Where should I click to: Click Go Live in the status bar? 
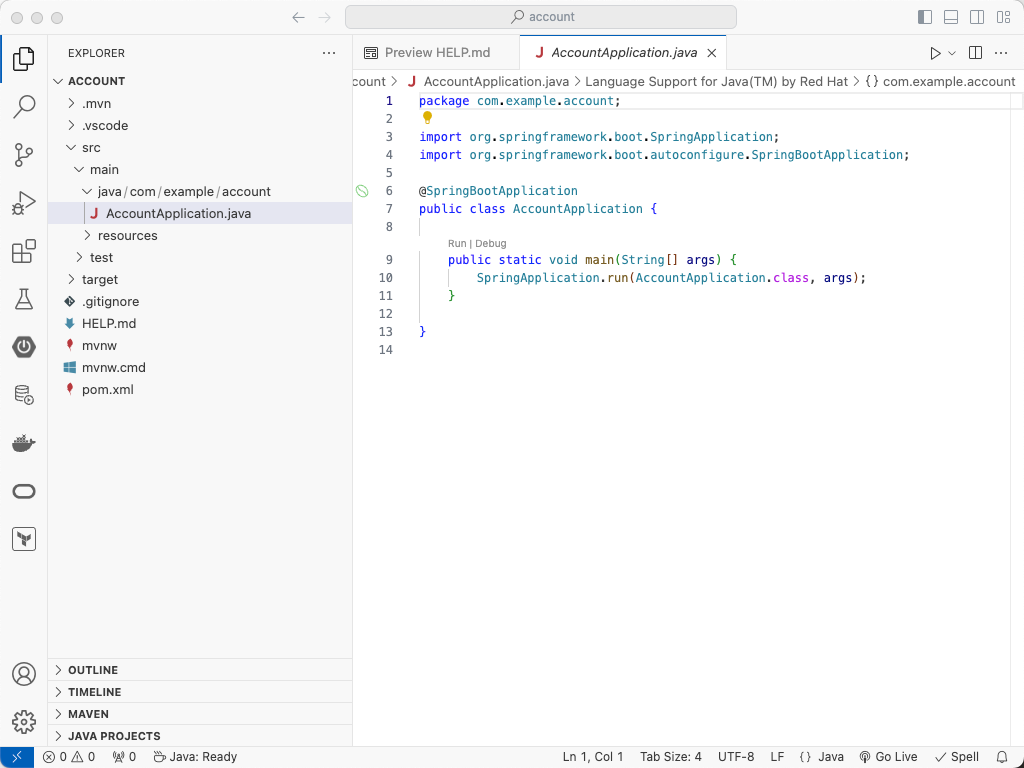(888, 757)
